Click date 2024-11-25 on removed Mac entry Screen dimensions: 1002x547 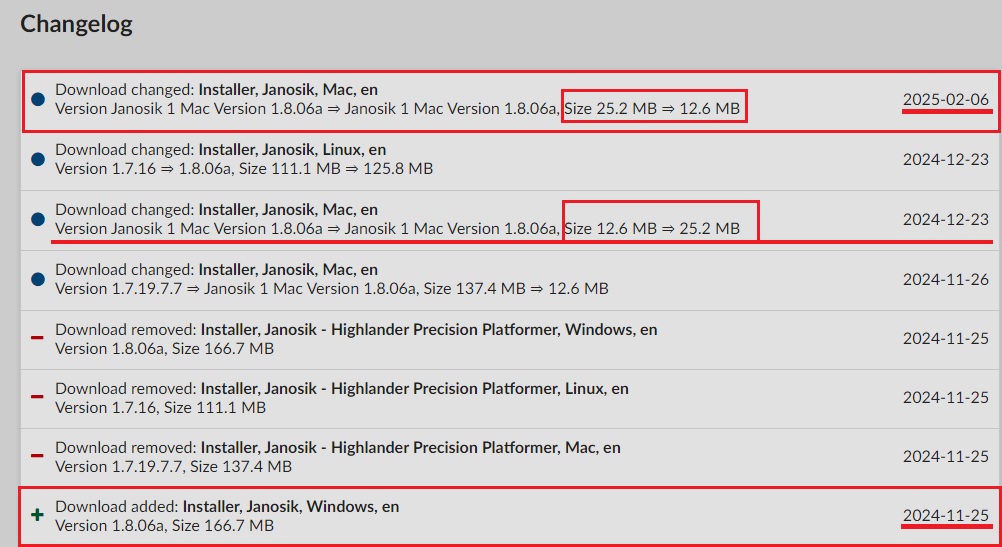[946, 456]
